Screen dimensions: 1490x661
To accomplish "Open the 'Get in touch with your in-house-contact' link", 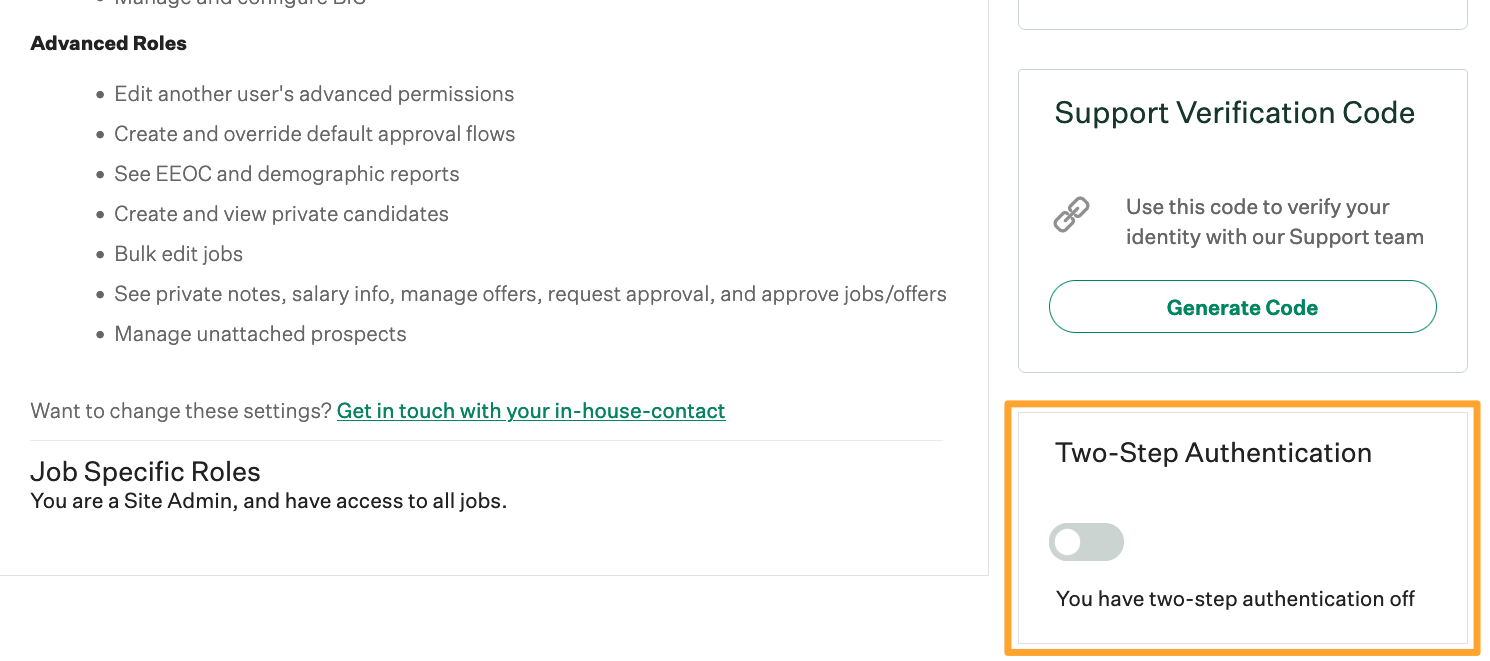I will point(531,410).
